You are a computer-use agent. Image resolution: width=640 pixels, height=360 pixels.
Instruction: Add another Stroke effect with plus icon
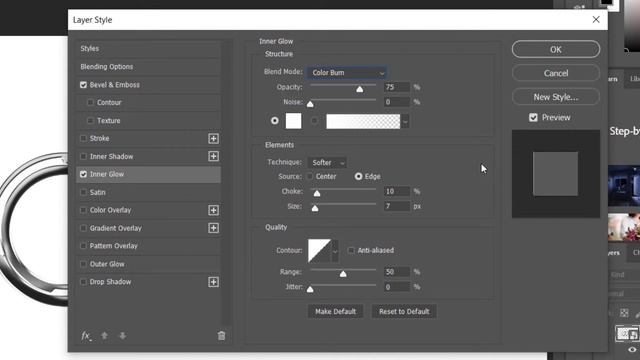point(213,139)
